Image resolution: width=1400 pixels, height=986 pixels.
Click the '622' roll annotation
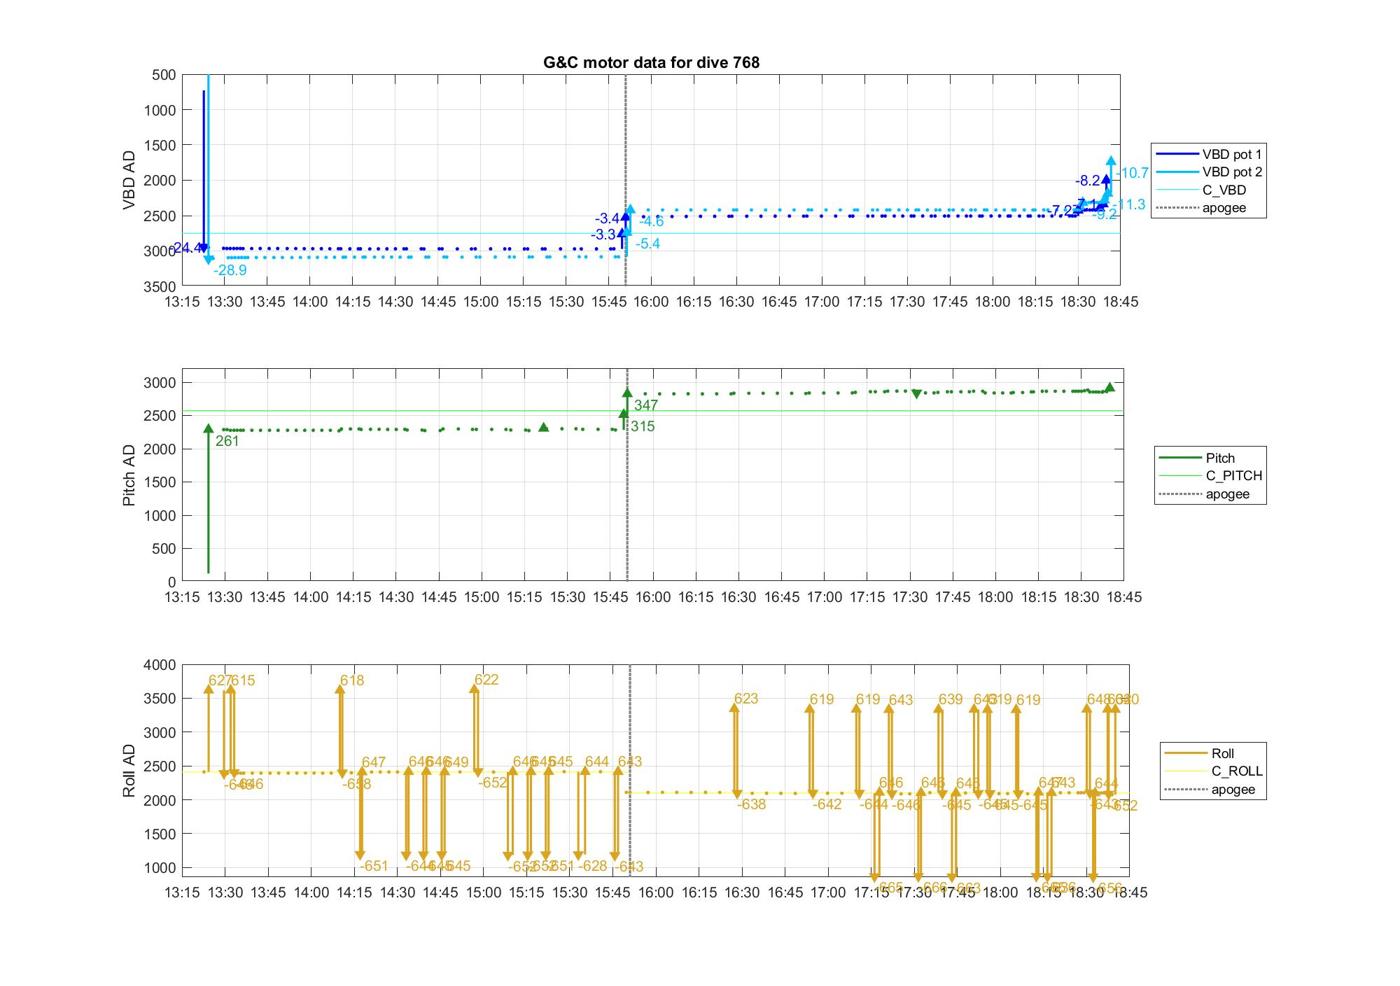coord(486,679)
